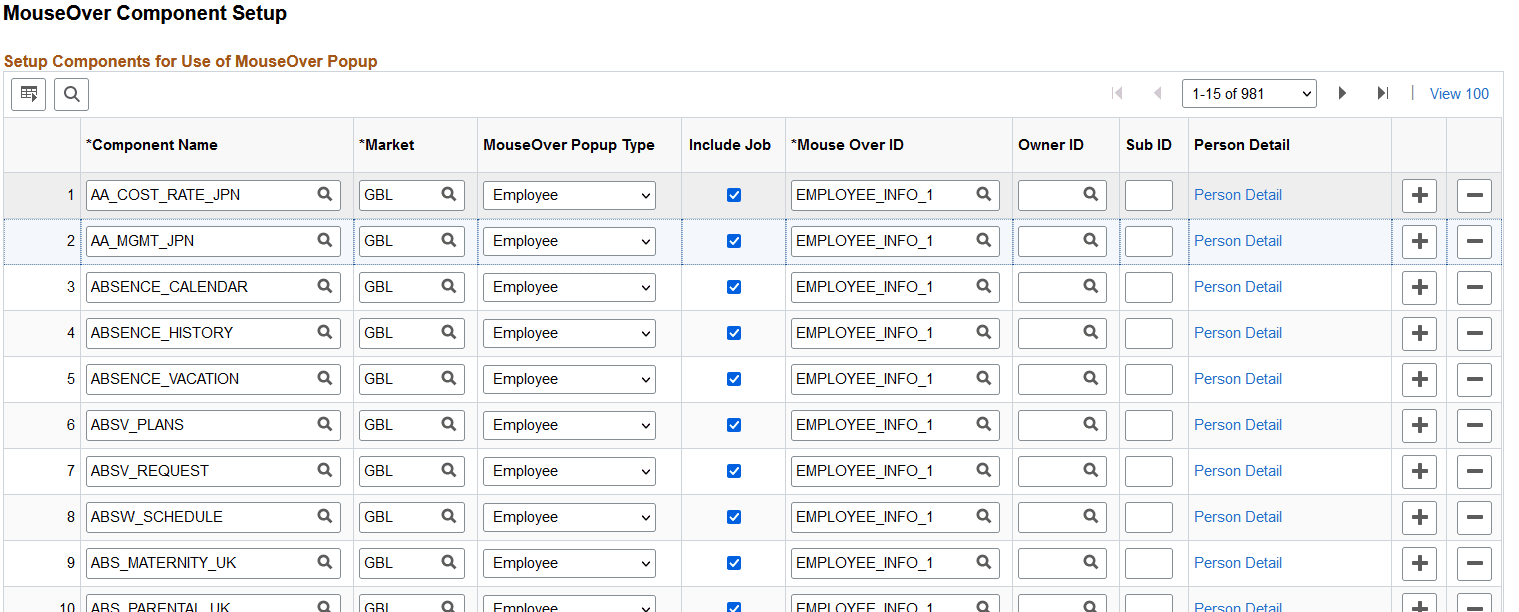This screenshot has width=1519, height=612.
Task: Uncheck Include Job for AA_COST_RATE_JPN
Action: [x=734, y=194]
